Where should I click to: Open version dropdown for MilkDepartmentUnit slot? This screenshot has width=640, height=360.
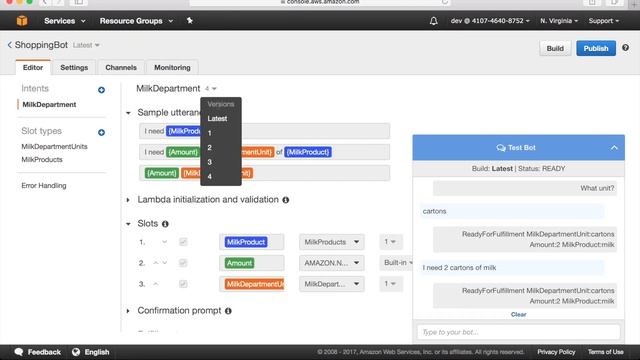click(x=390, y=284)
